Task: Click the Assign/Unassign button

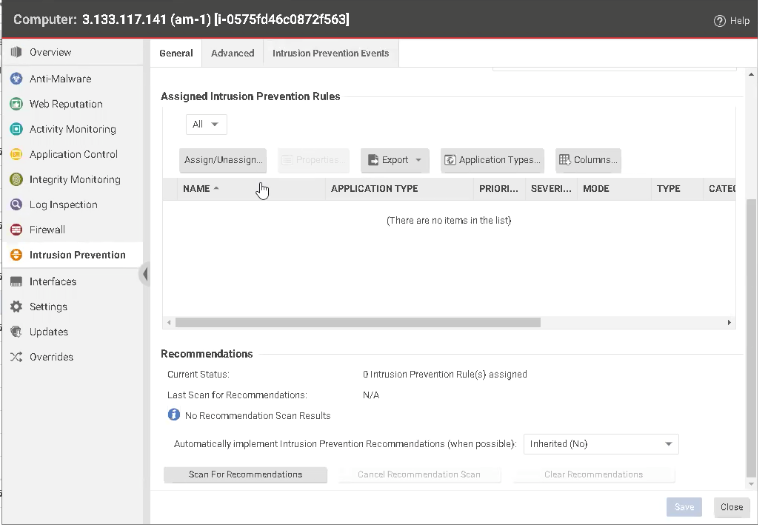Action: tap(222, 160)
